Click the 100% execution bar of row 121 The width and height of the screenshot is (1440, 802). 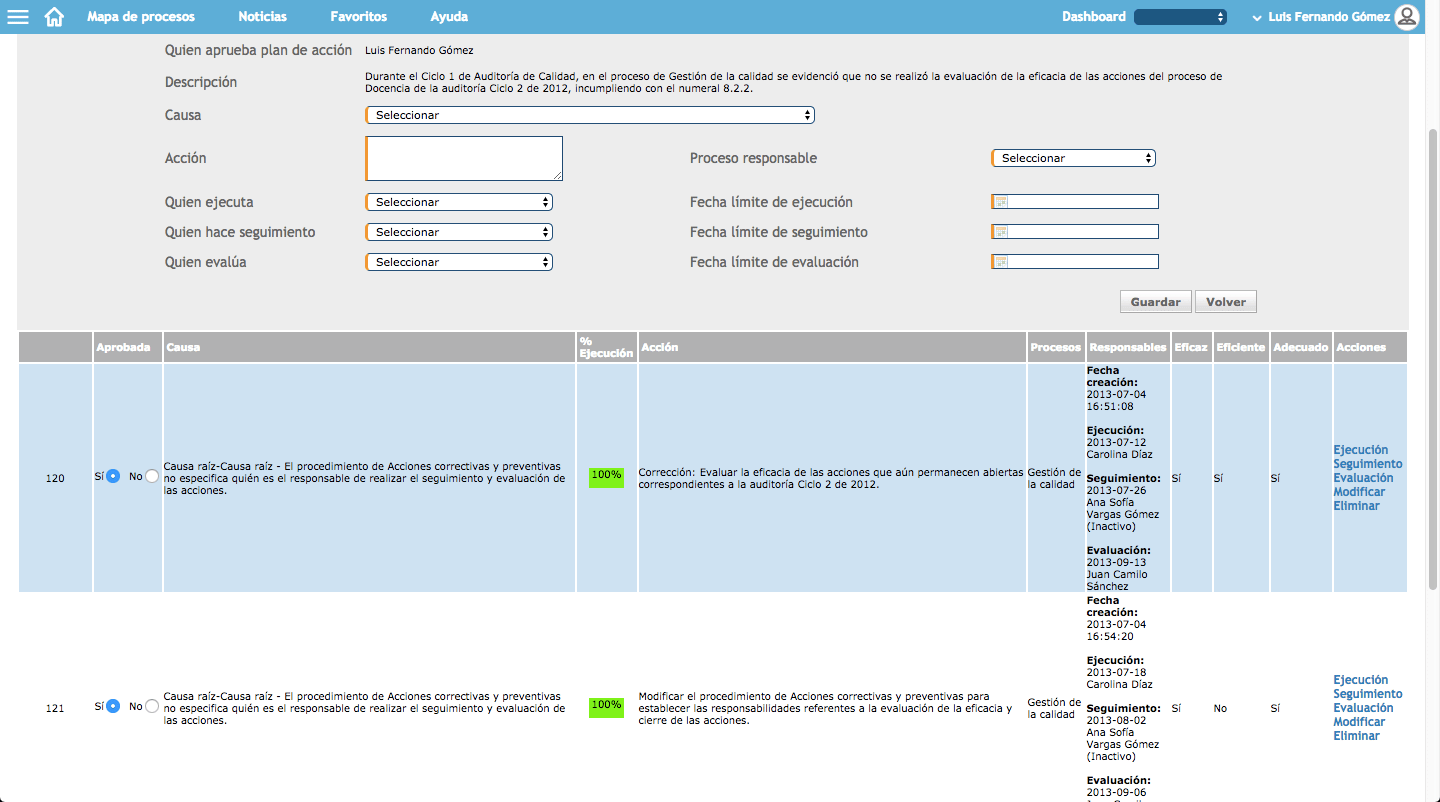[x=606, y=706]
